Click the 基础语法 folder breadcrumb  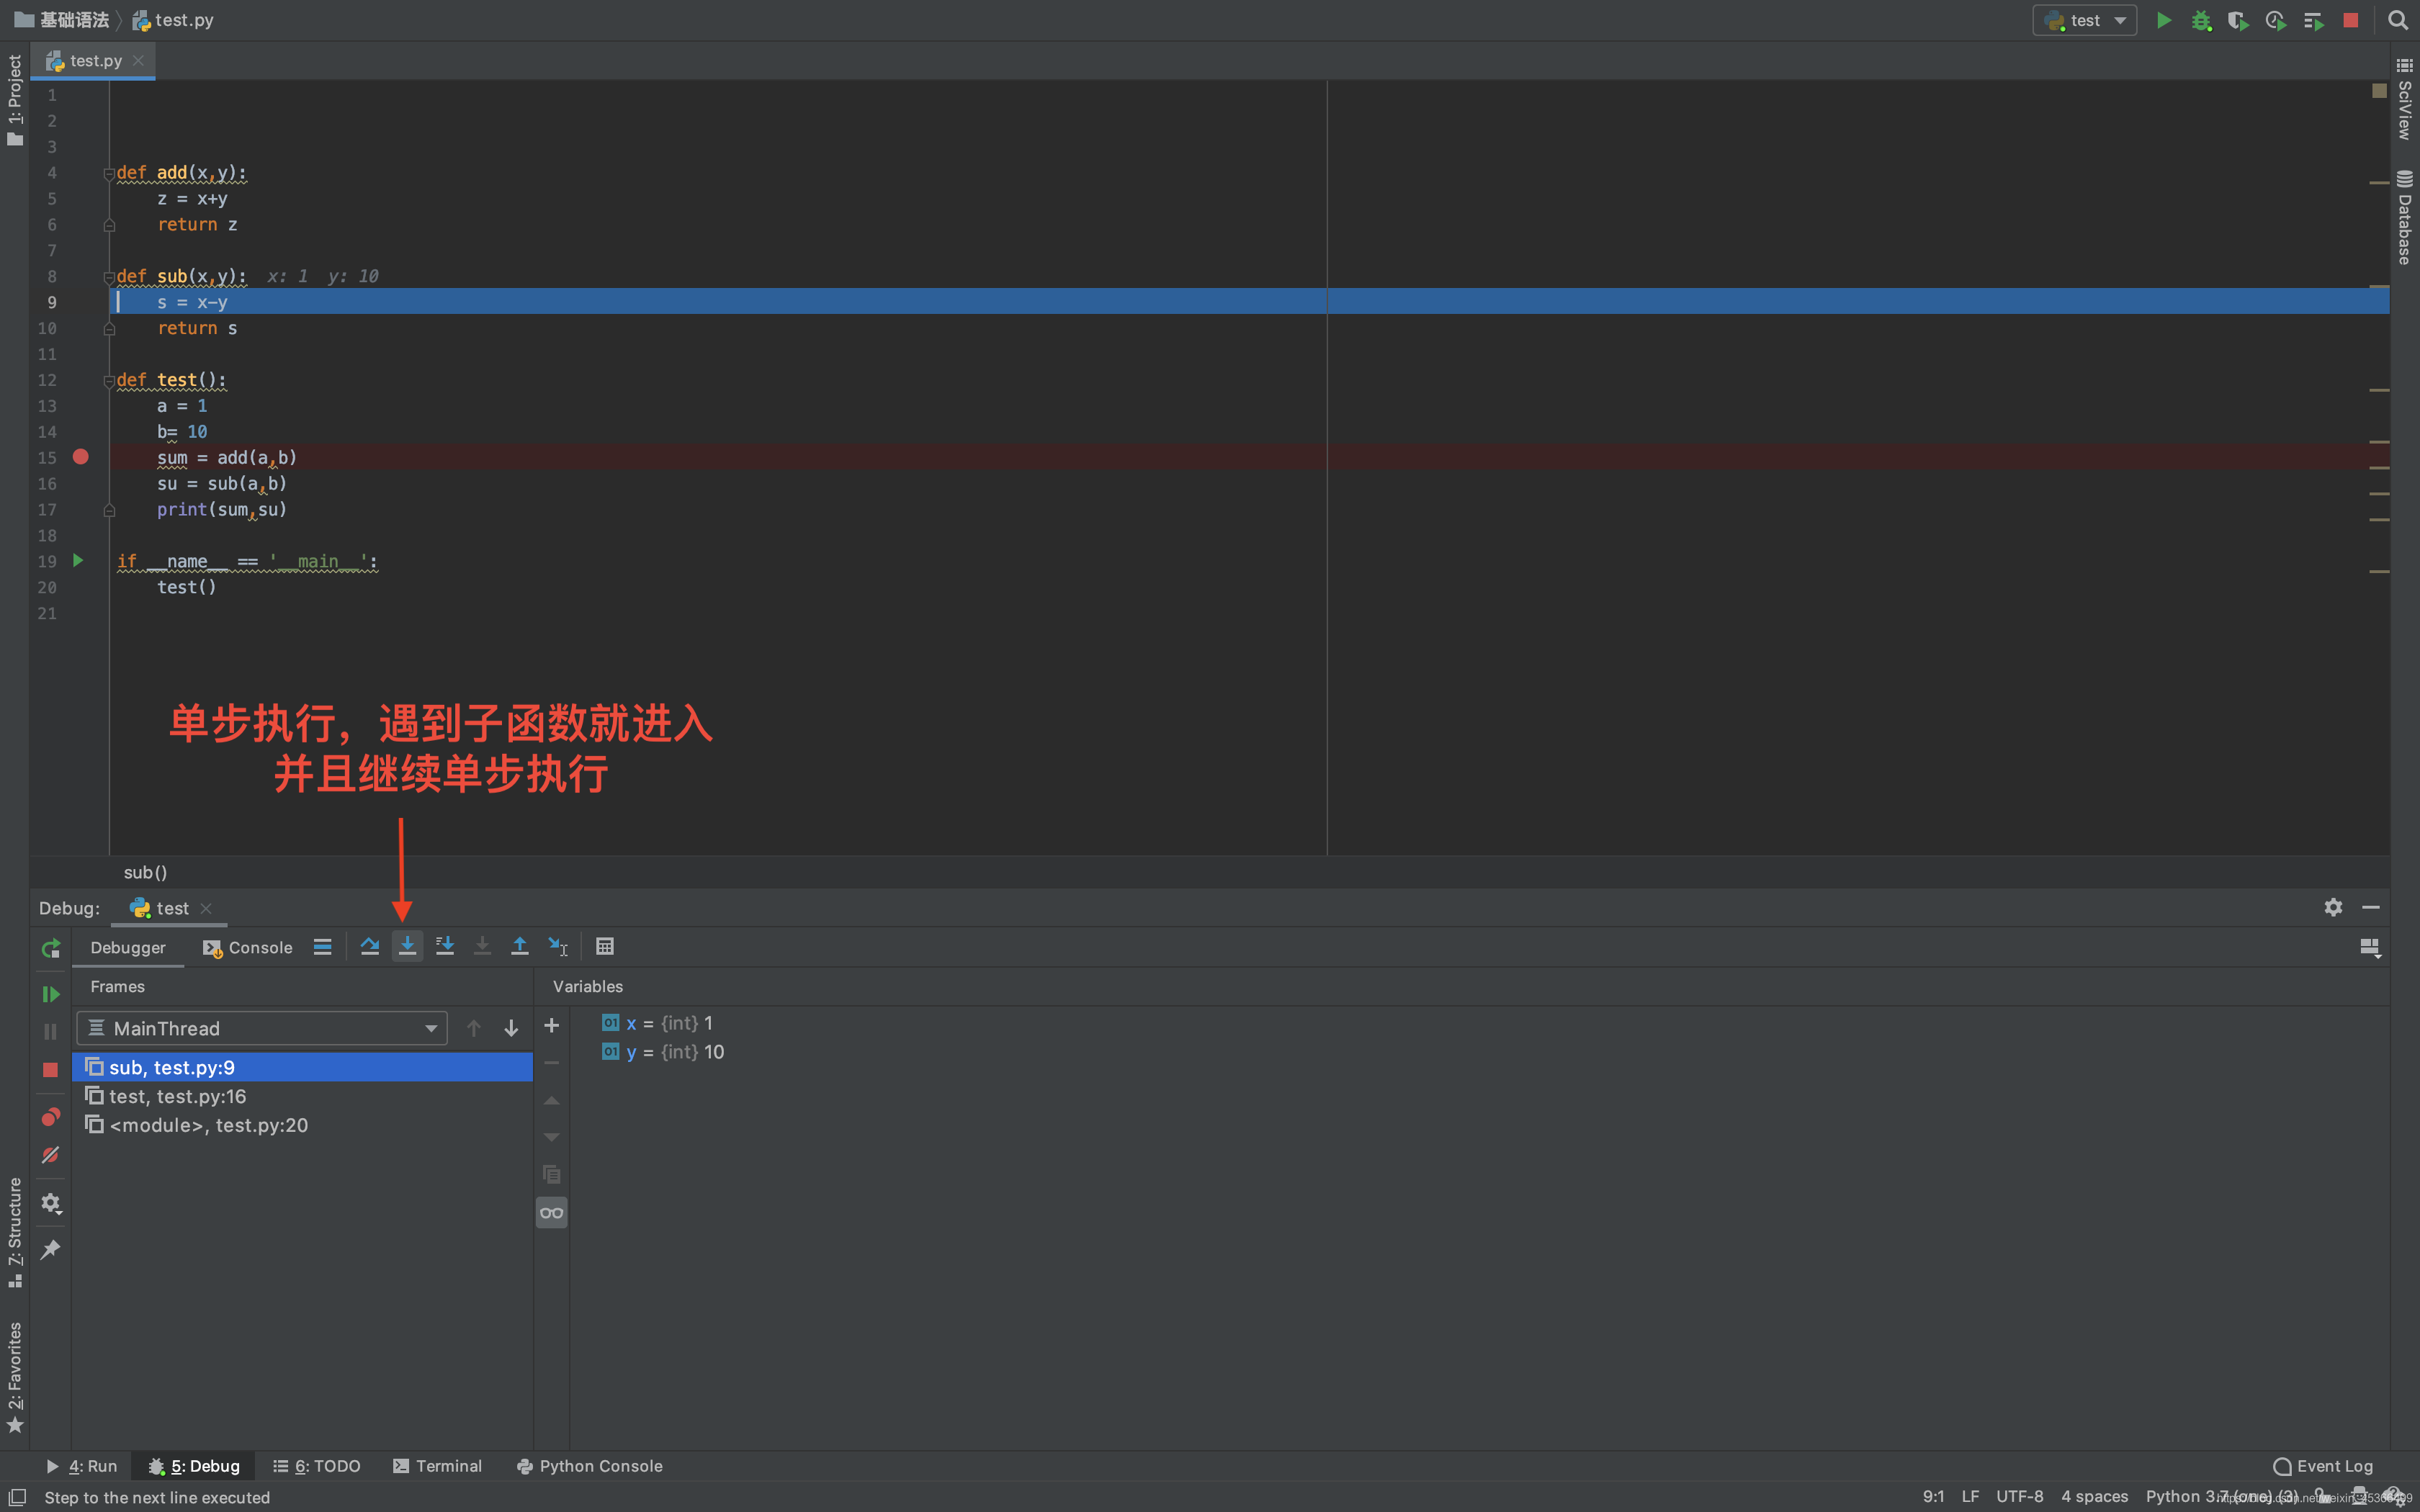pos(62,20)
